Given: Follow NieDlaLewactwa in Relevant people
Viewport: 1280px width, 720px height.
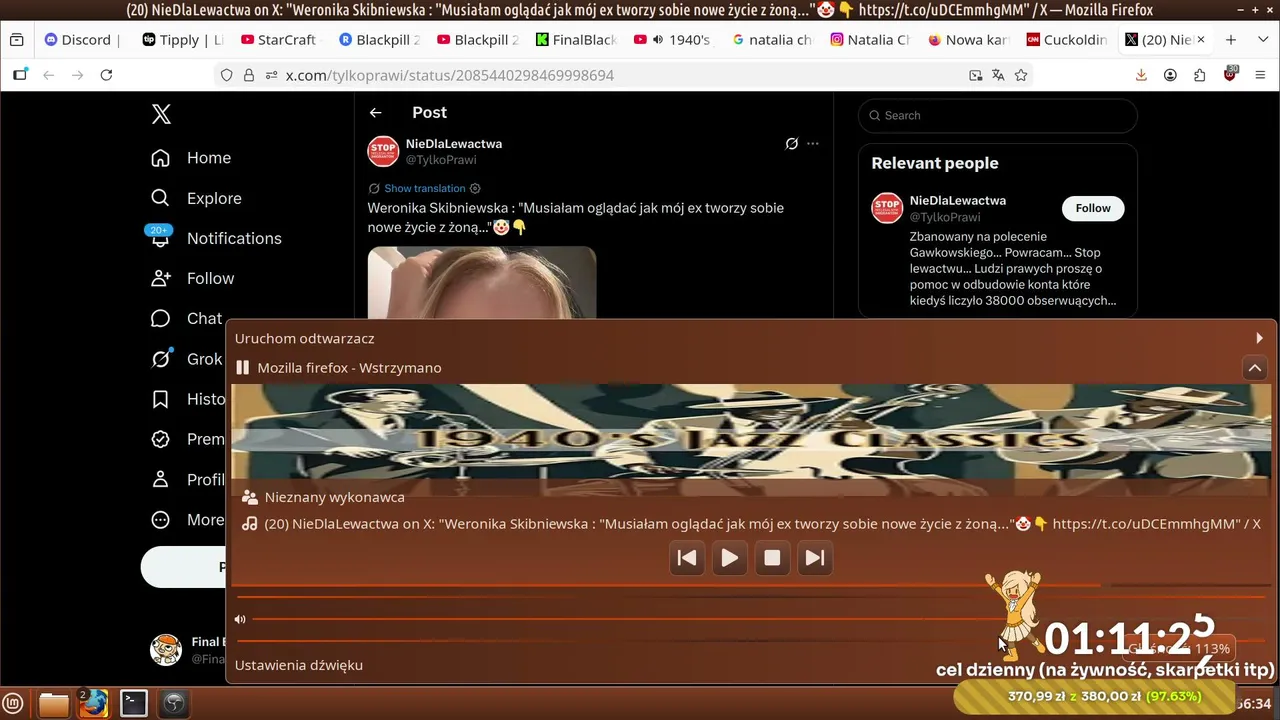Looking at the screenshot, I should tap(1093, 208).
